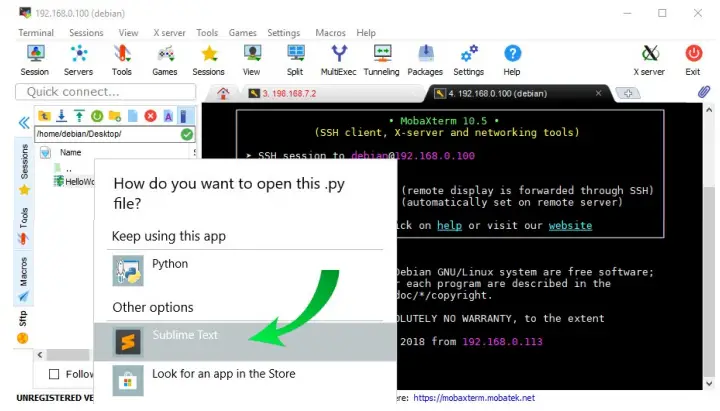Click the terminal scrollbar up arrow
This screenshot has height=411, width=720.
pos(709,110)
